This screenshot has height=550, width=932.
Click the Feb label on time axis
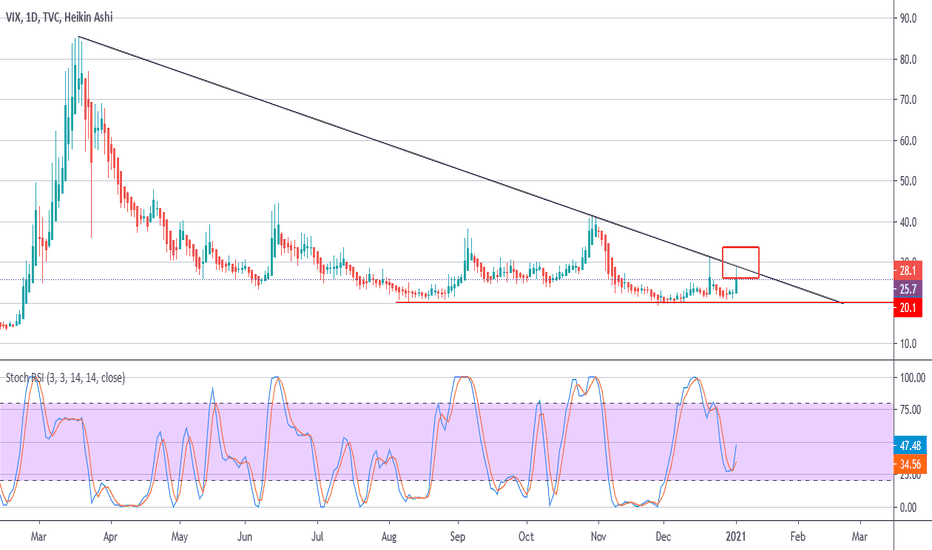pos(798,536)
